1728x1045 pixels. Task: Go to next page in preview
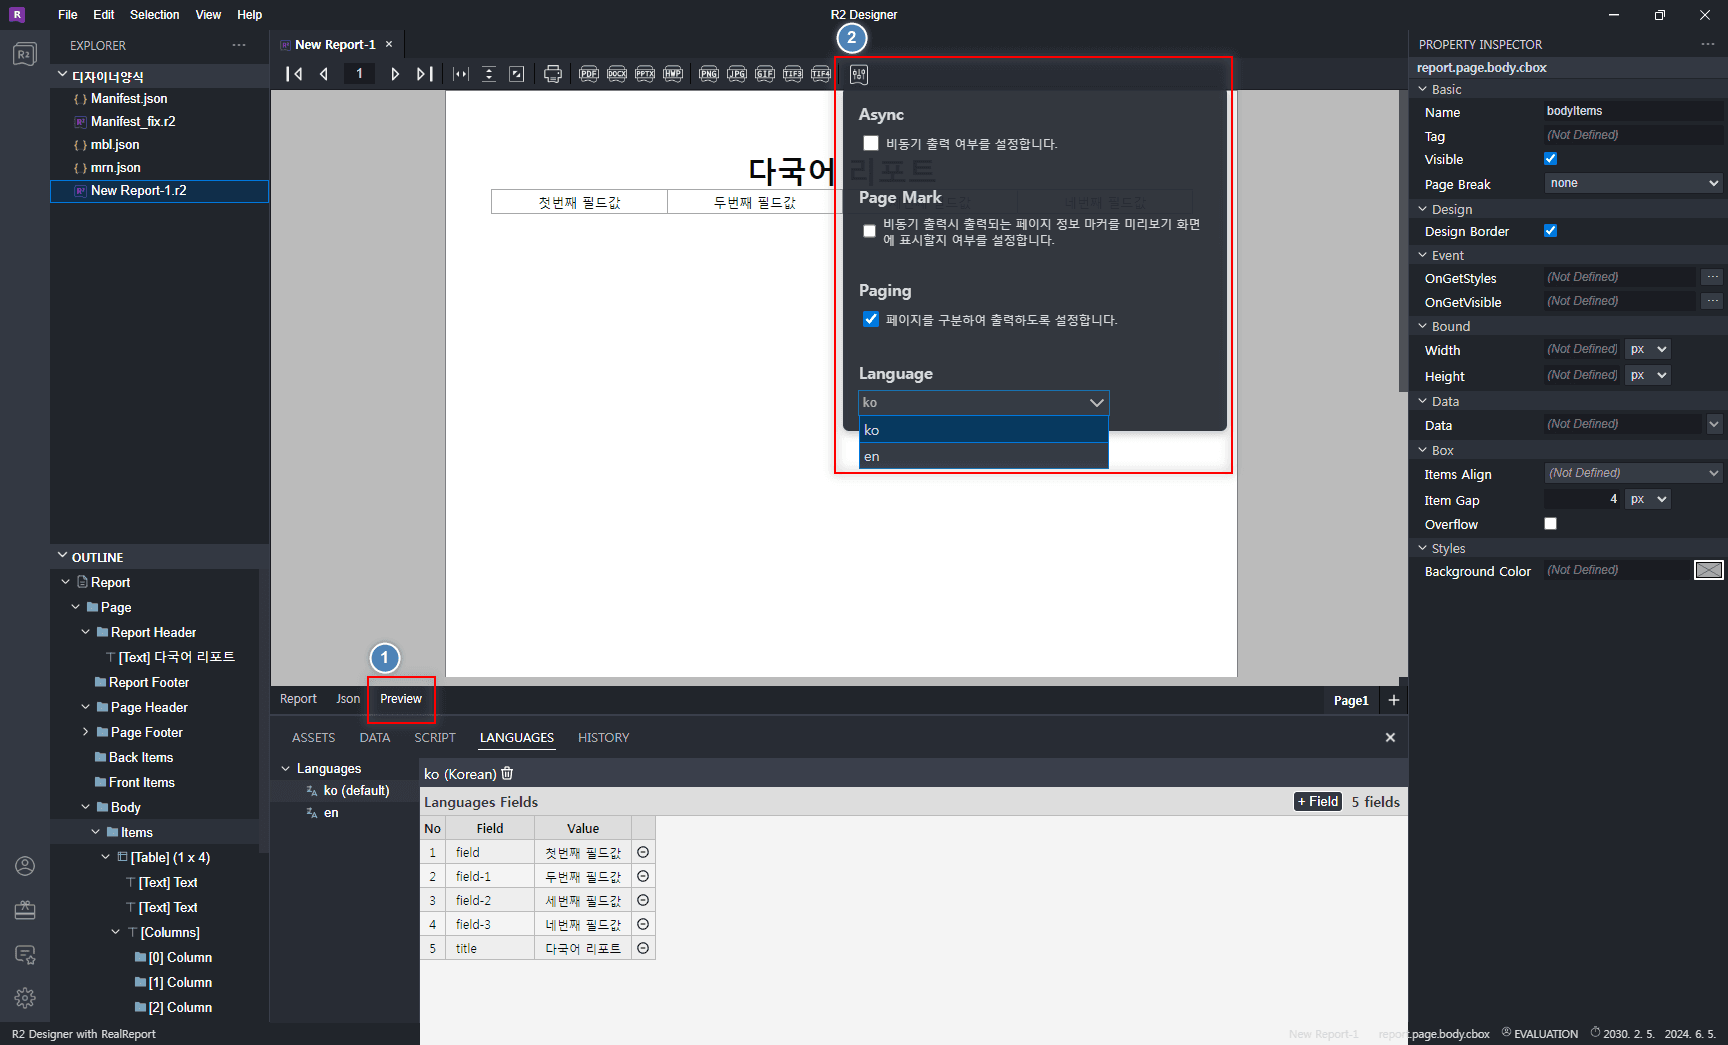tap(395, 74)
